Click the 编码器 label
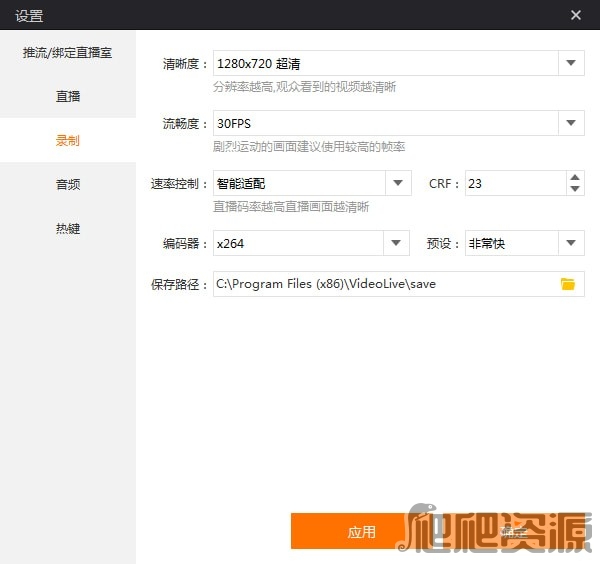 click(184, 243)
